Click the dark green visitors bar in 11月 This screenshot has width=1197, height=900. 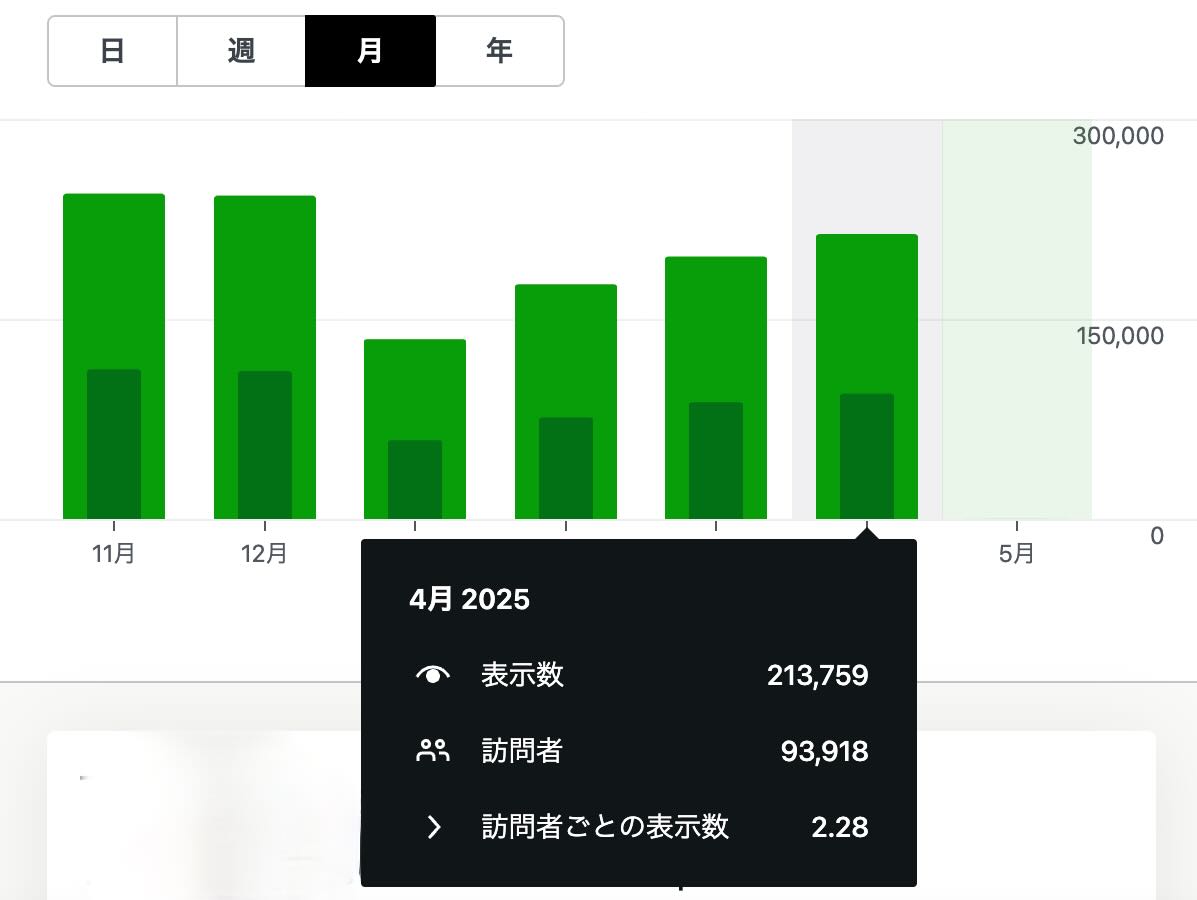pyautogui.click(x=114, y=444)
